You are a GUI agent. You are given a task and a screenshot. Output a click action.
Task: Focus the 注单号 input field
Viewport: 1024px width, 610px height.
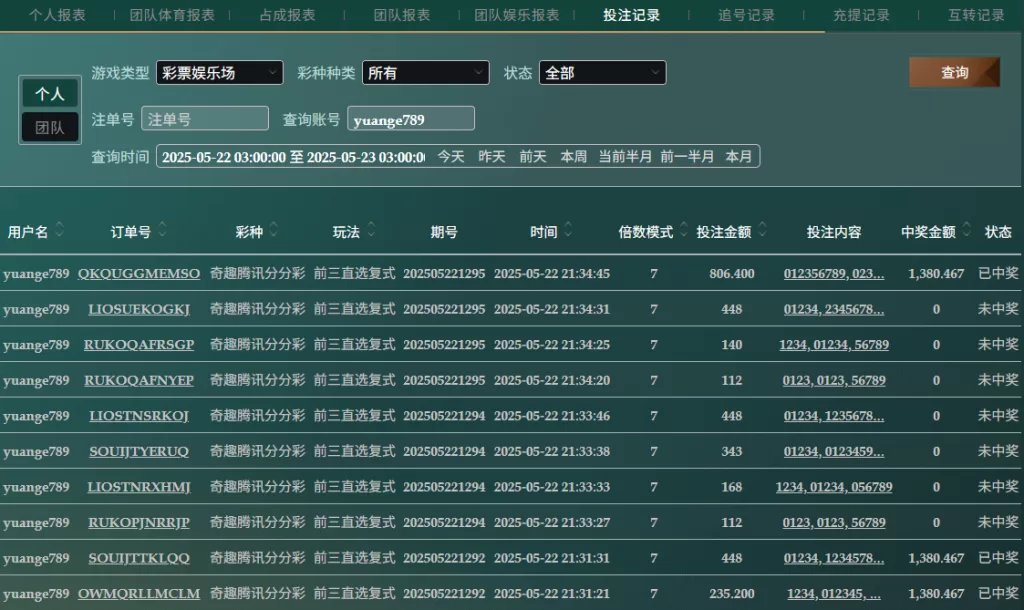click(205, 119)
